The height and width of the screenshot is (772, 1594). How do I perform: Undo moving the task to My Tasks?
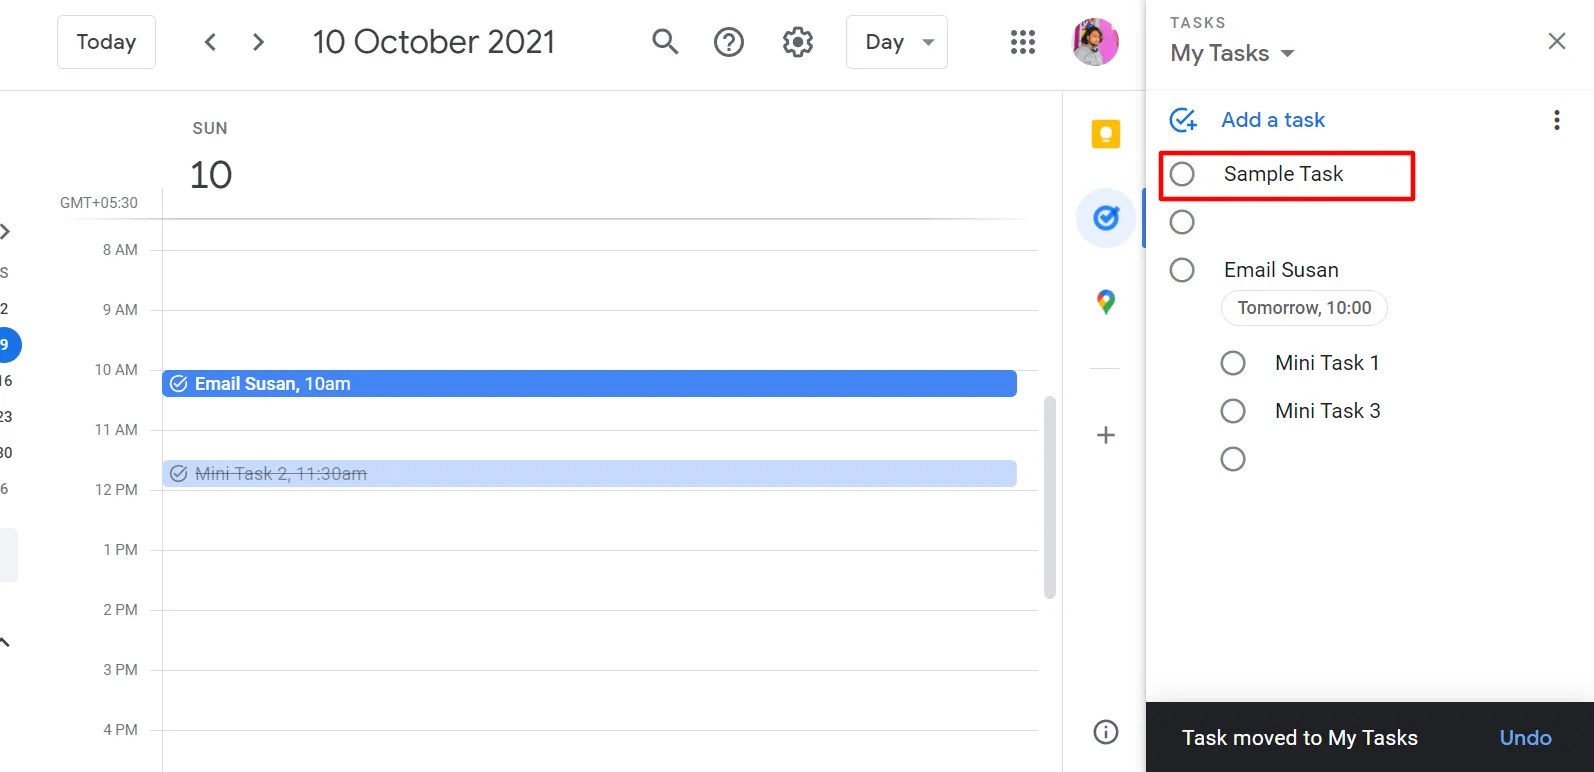[x=1524, y=737]
